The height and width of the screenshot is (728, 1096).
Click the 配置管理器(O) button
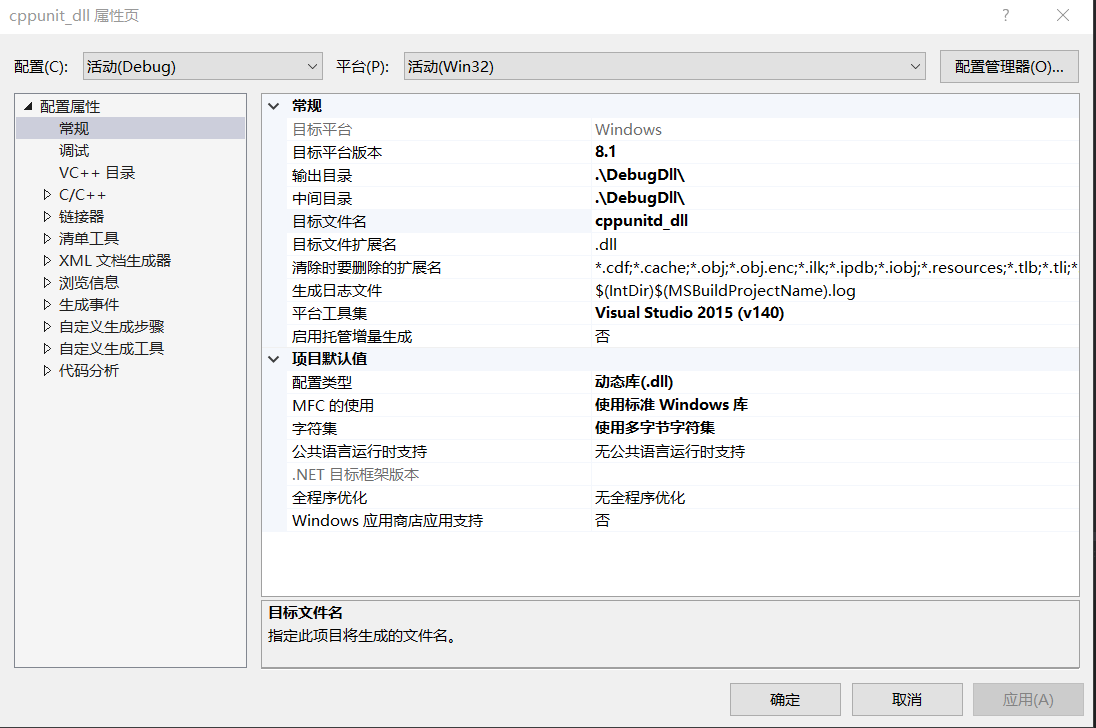click(1008, 65)
